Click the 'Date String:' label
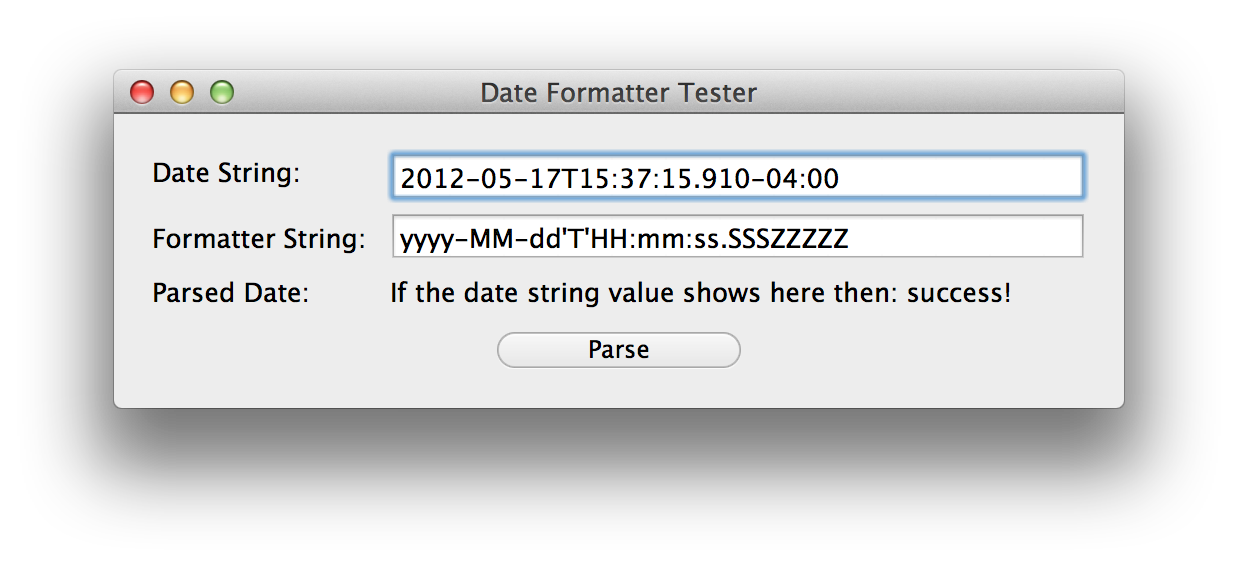This screenshot has width=1238, height=566. 226,173
